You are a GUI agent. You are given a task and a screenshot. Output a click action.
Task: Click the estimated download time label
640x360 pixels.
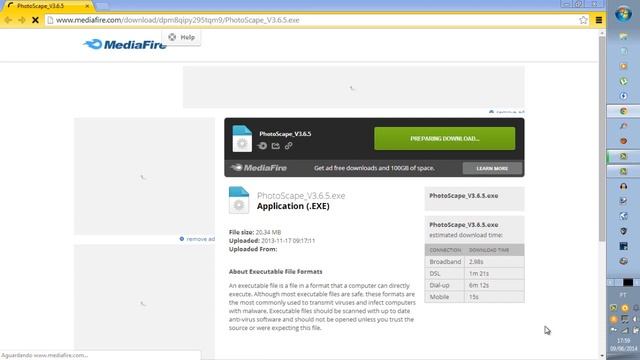(x=466, y=235)
